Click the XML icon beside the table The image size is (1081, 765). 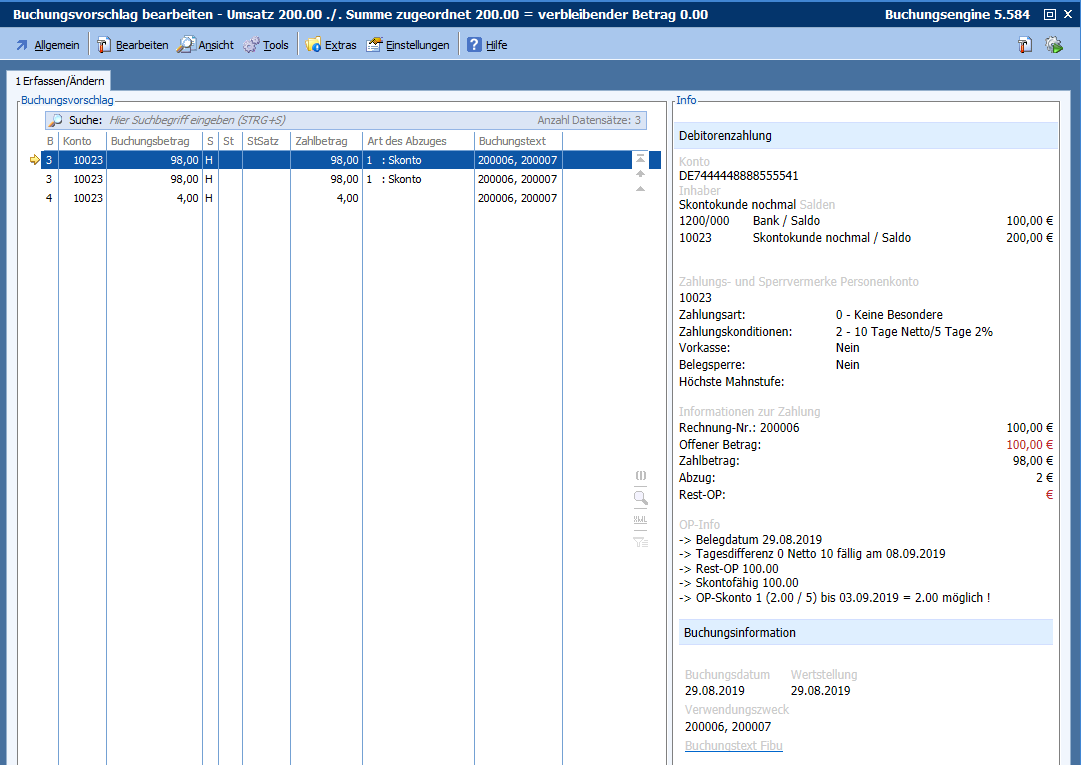640,520
